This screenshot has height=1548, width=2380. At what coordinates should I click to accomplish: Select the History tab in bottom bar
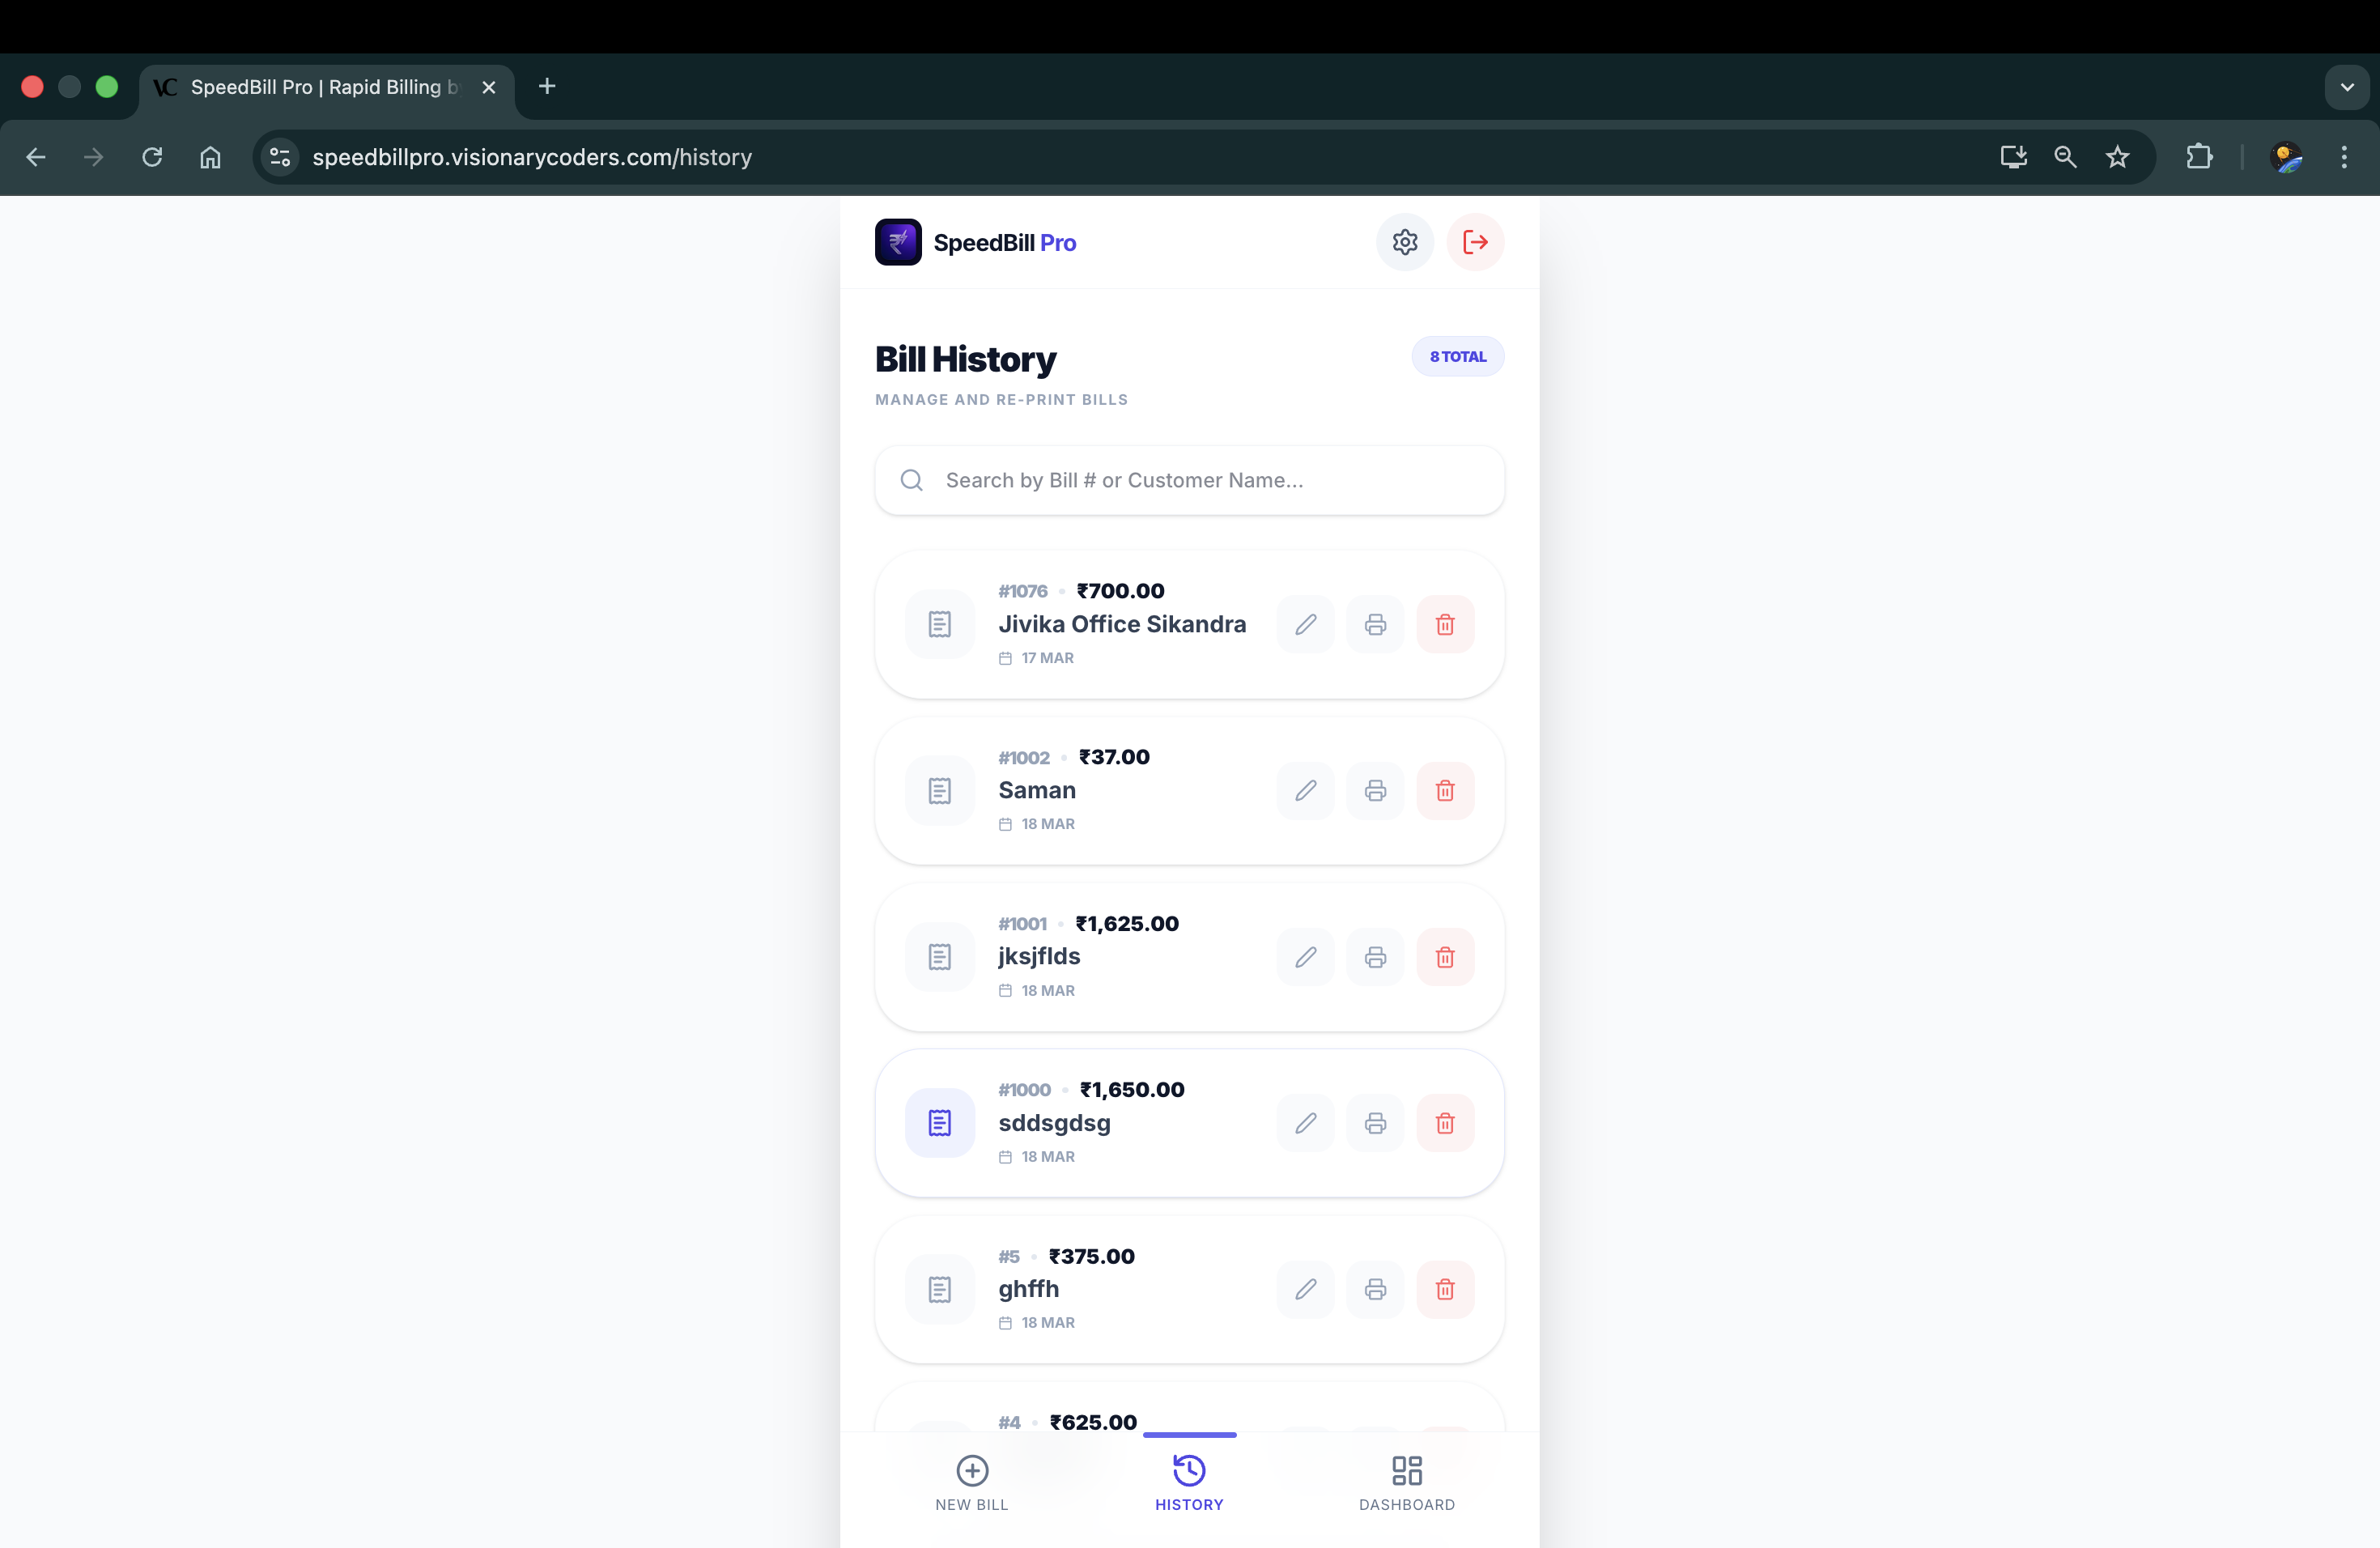[x=1189, y=1482]
